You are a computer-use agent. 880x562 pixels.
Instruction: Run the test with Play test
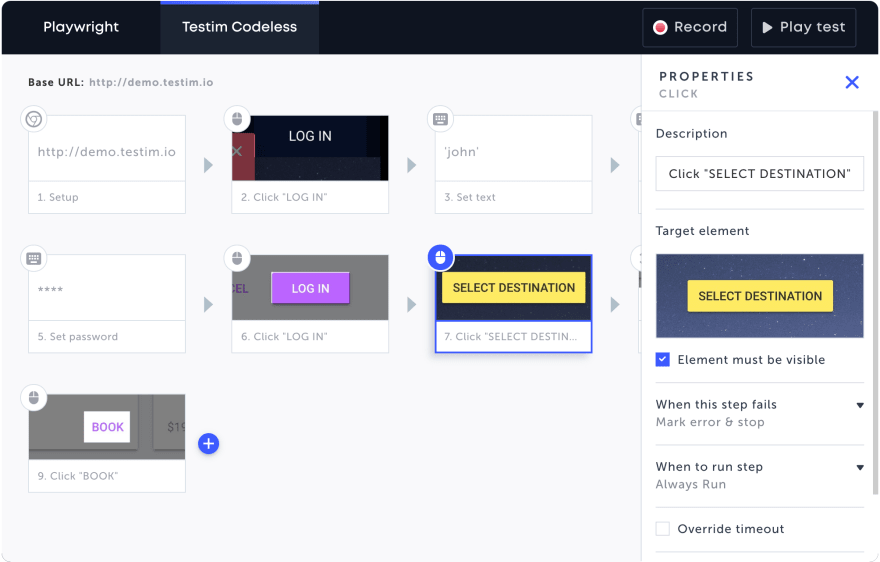(803, 27)
